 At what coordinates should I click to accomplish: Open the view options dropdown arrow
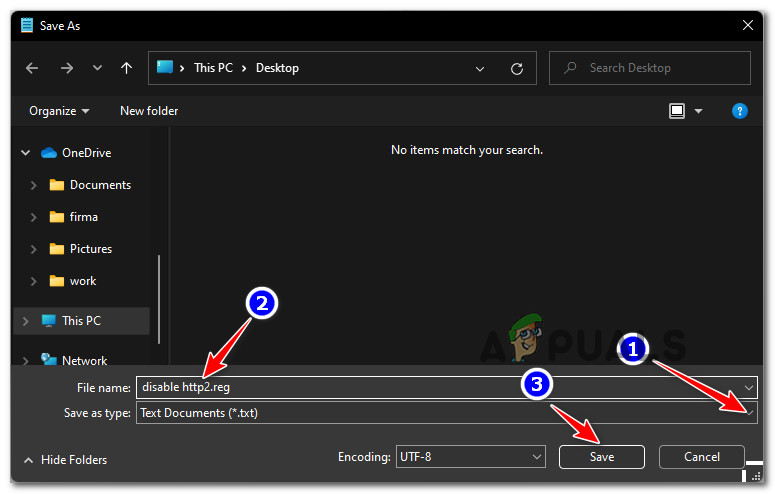tap(698, 111)
